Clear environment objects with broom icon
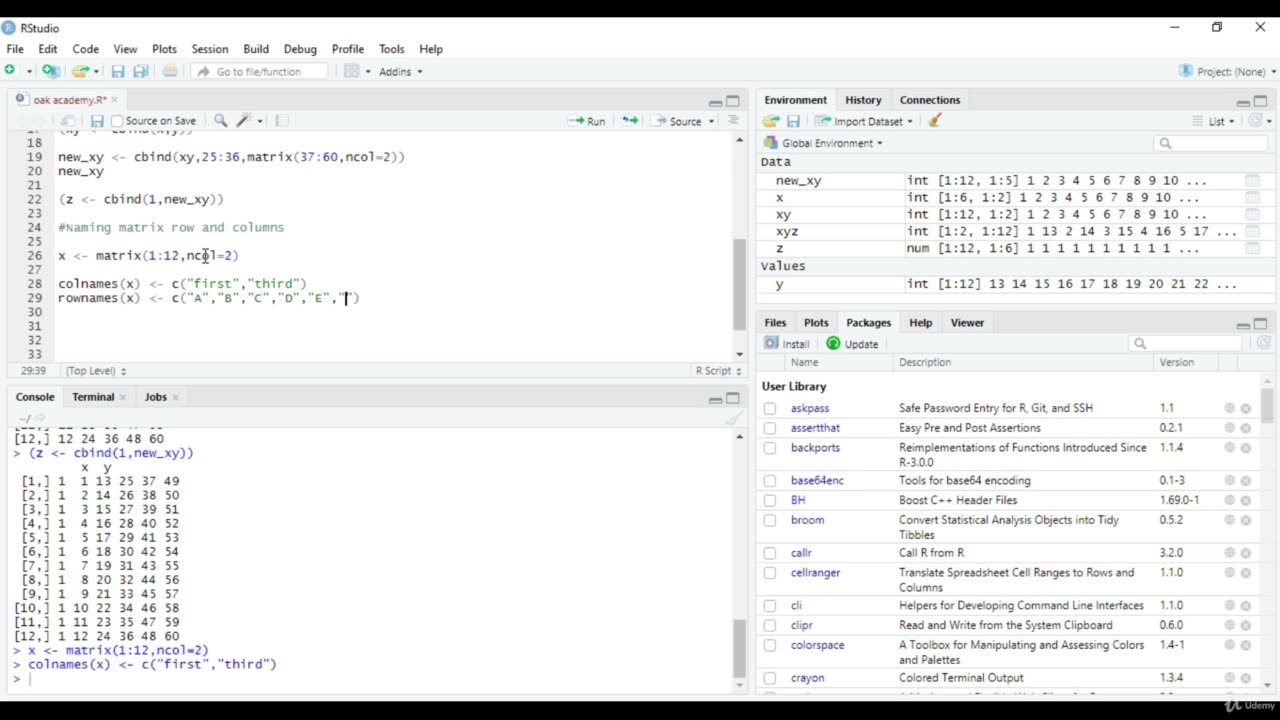This screenshot has height=720, width=1280. 935,121
